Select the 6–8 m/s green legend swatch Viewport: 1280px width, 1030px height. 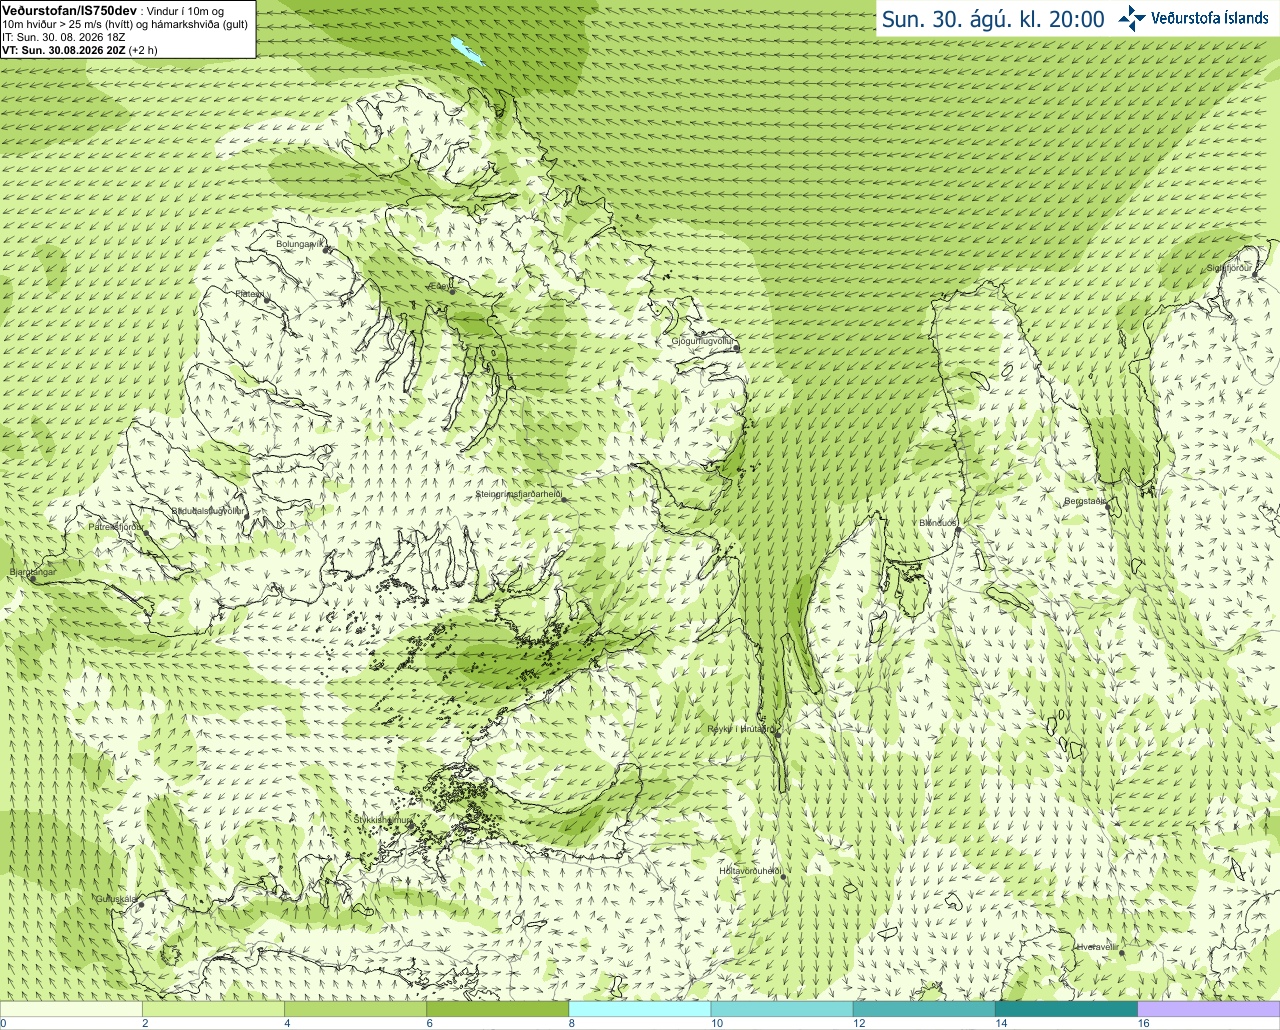click(x=498, y=1009)
